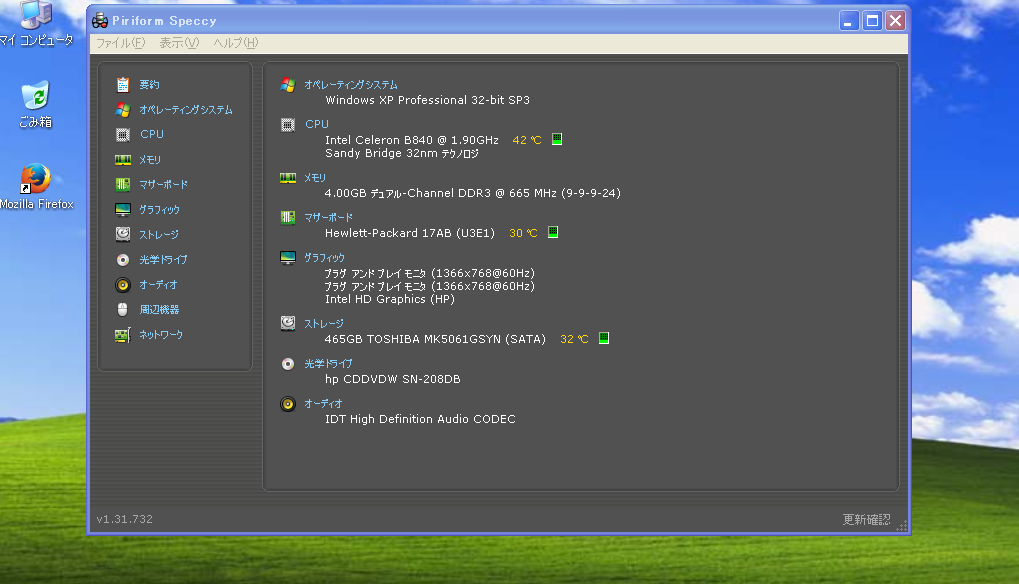Click the オーディオ speaker icon in sidebar
The image size is (1019, 584).
click(123, 285)
